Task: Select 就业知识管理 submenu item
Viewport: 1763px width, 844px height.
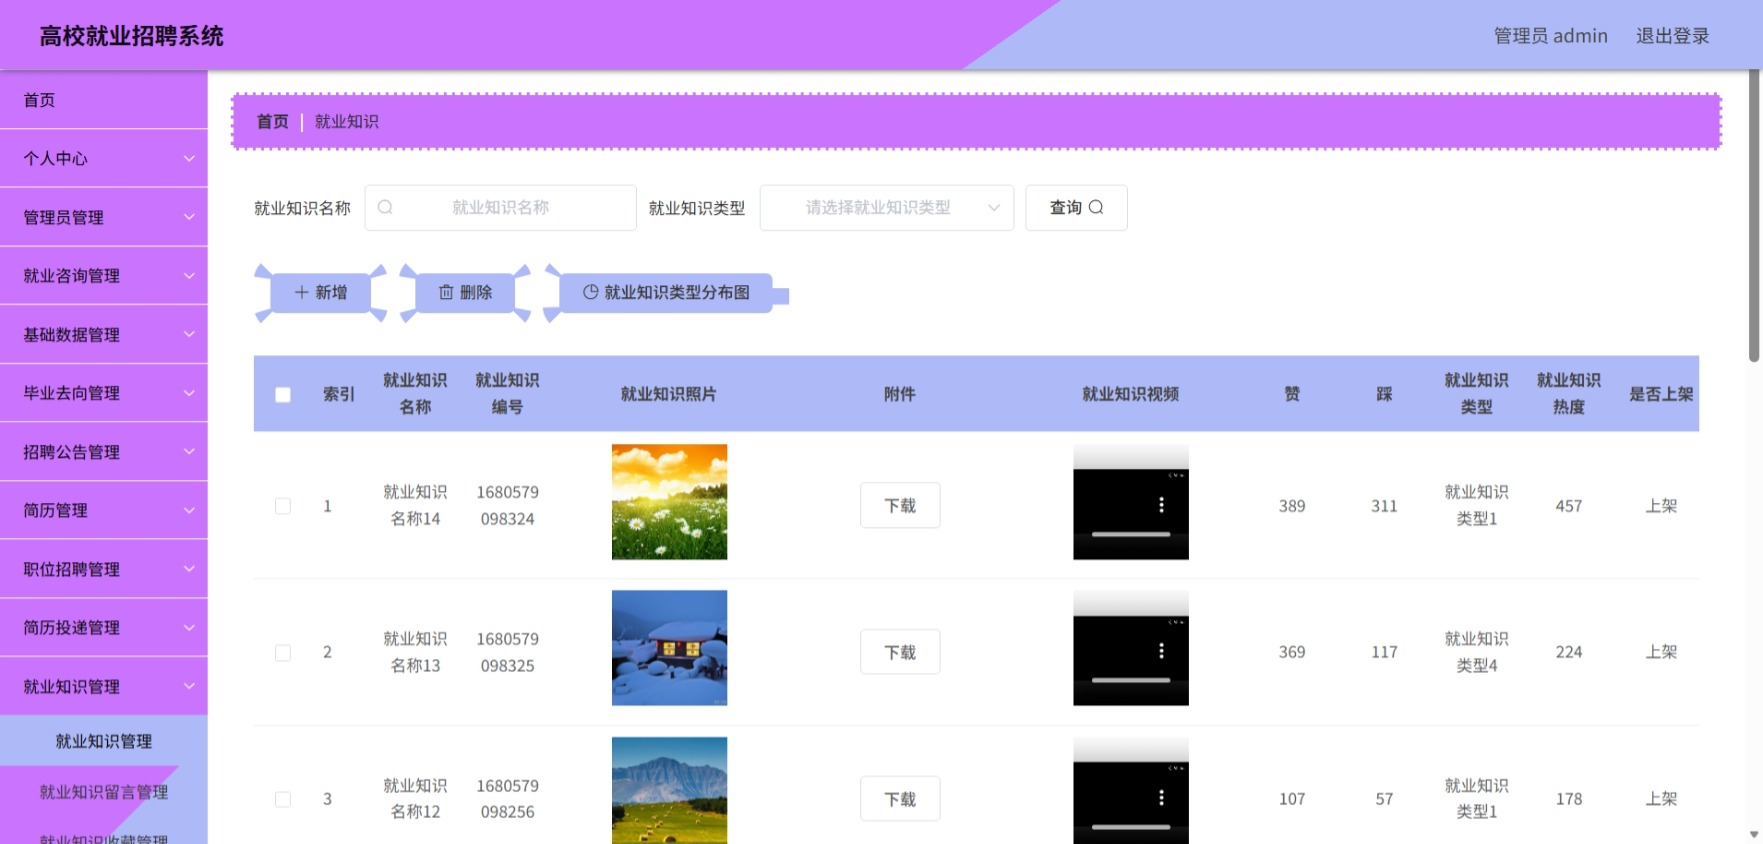Action: 104,741
